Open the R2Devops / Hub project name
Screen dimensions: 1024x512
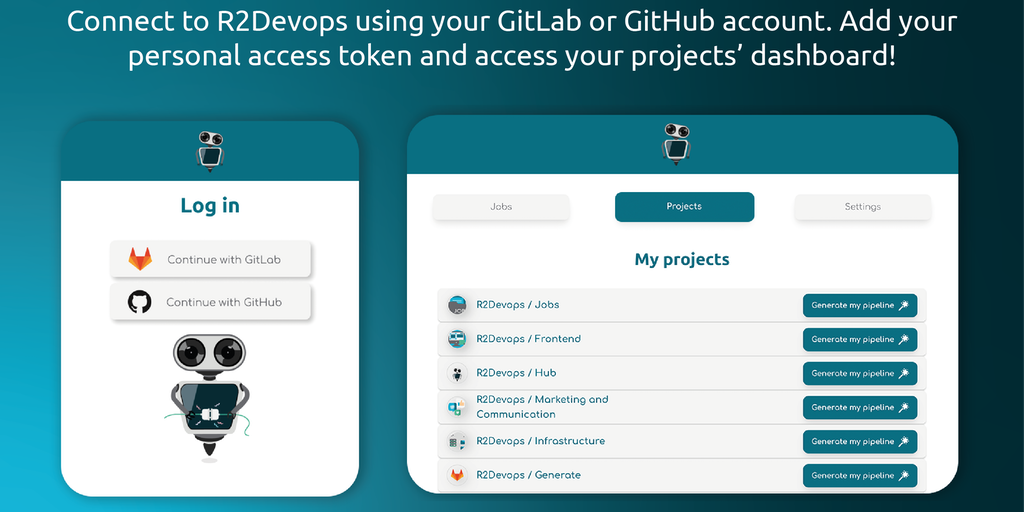click(516, 373)
